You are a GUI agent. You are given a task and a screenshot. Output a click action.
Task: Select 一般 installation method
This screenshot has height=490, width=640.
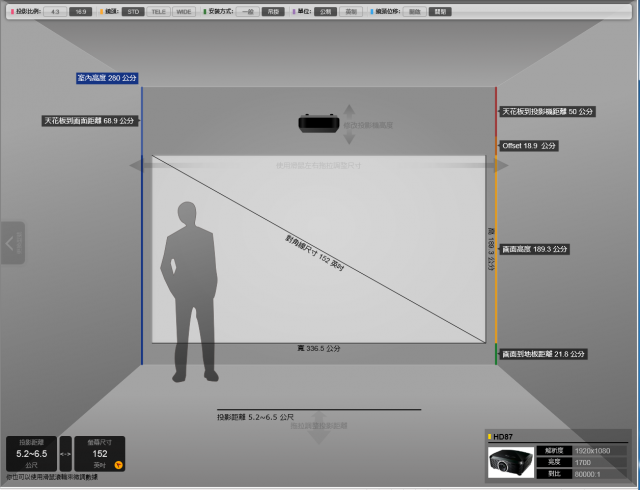pyautogui.click(x=248, y=11)
